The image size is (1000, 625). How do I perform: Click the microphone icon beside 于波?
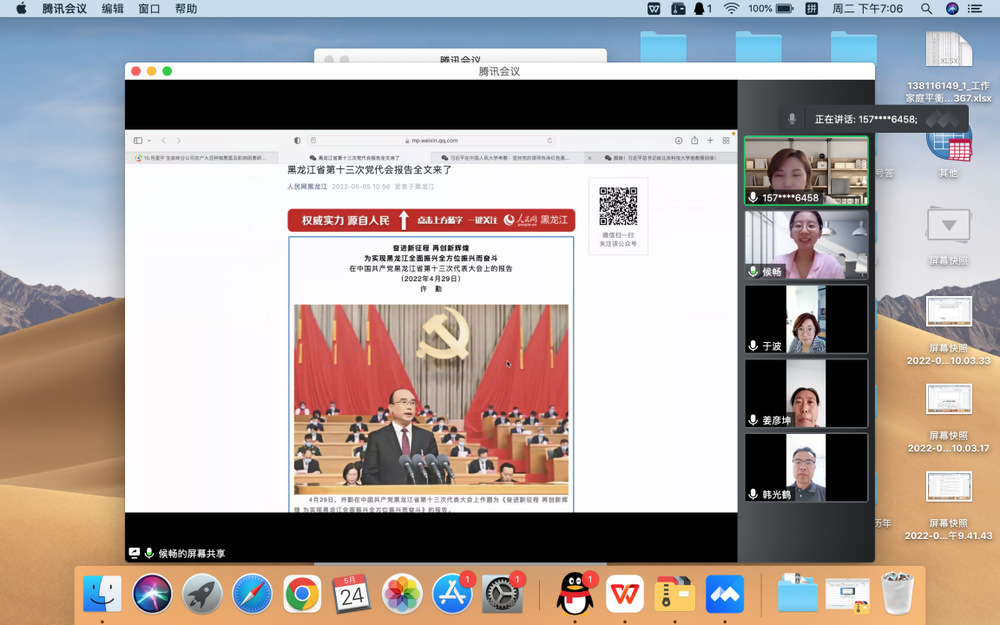tap(753, 346)
